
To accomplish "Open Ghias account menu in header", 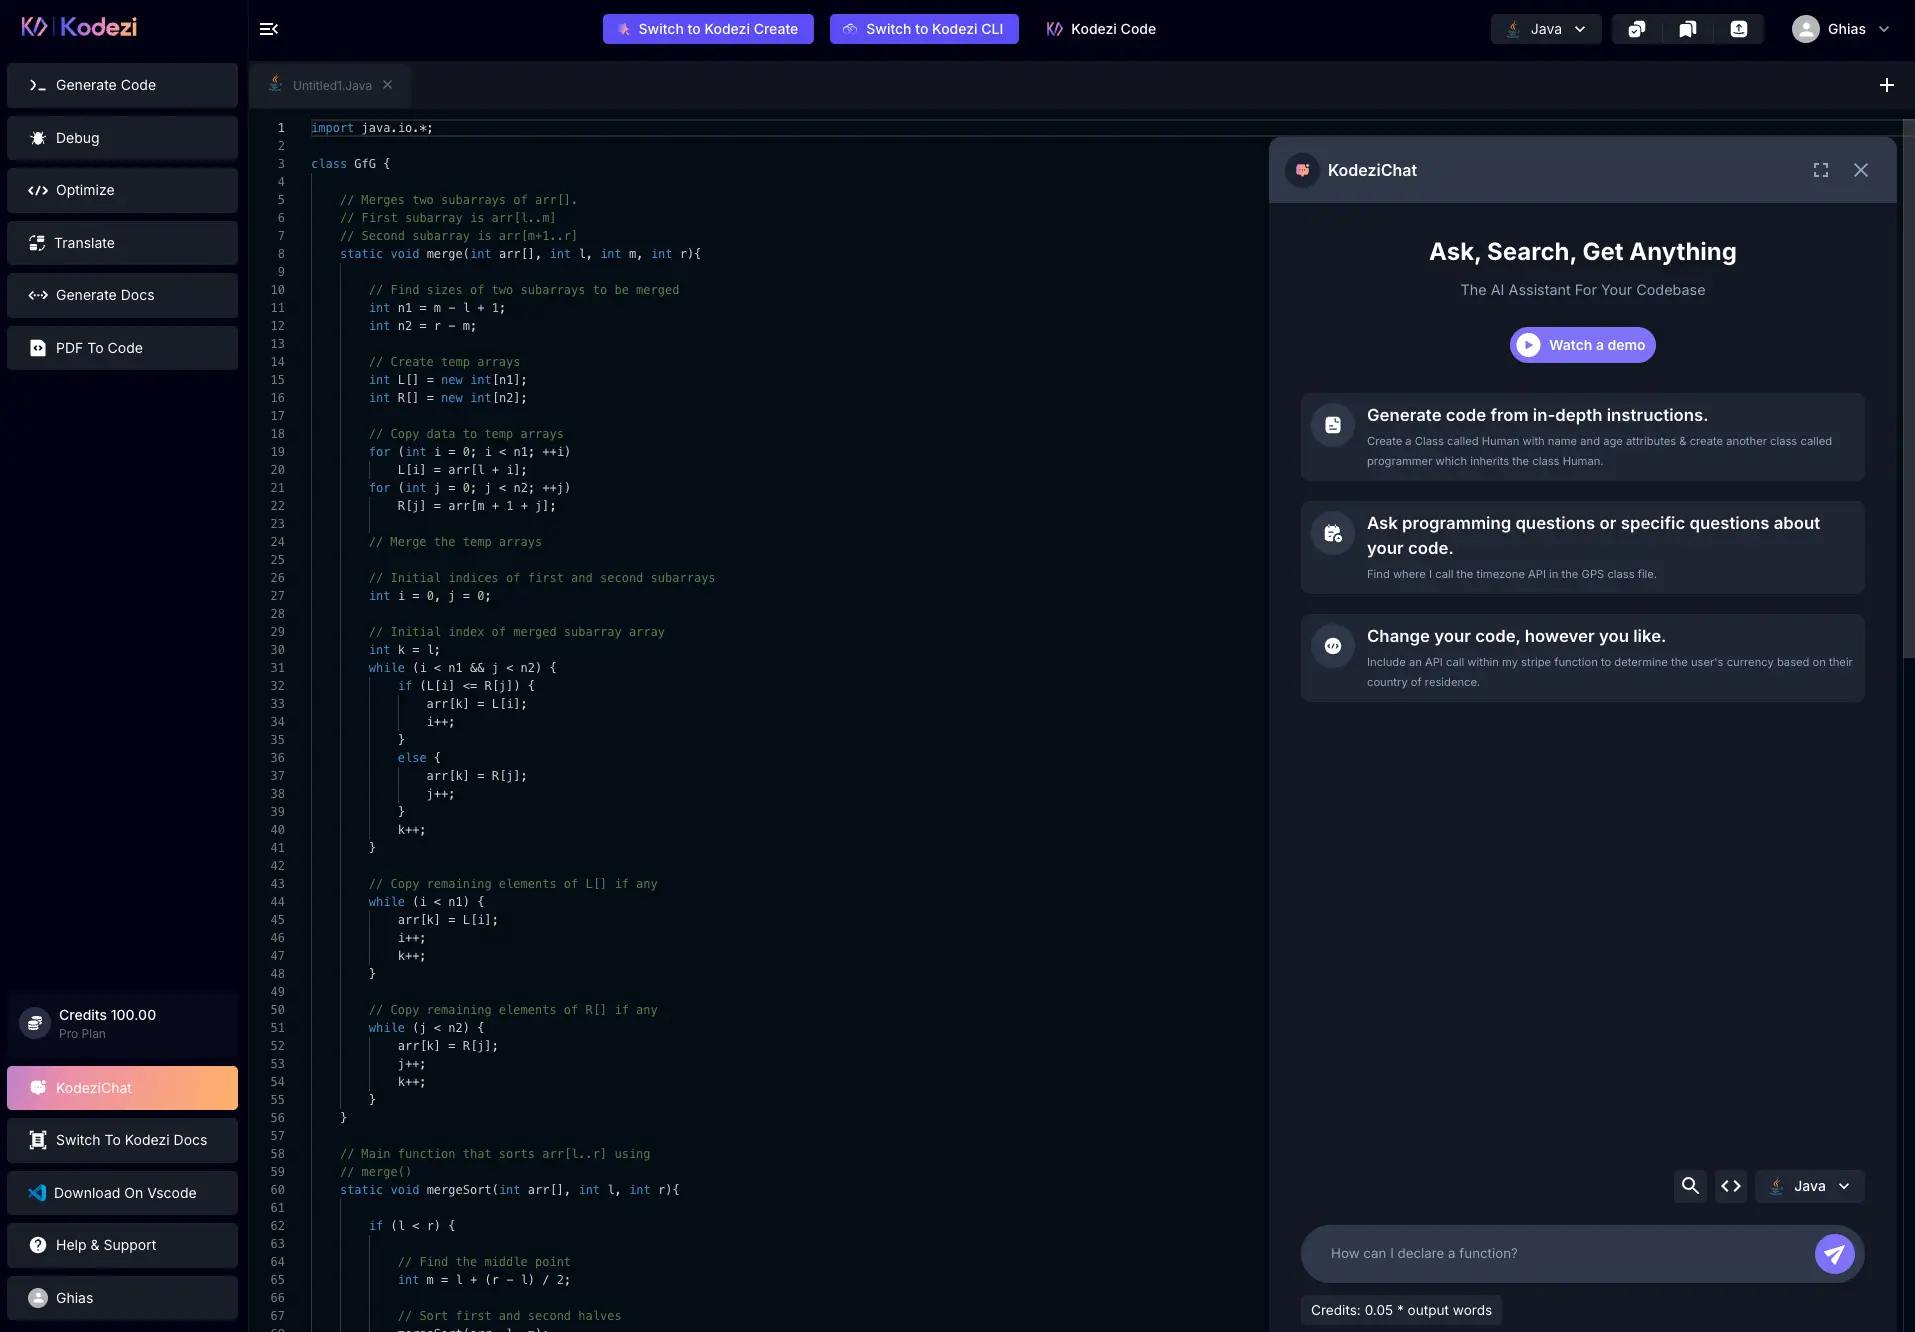I will pyautogui.click(x=1841, y=29).
